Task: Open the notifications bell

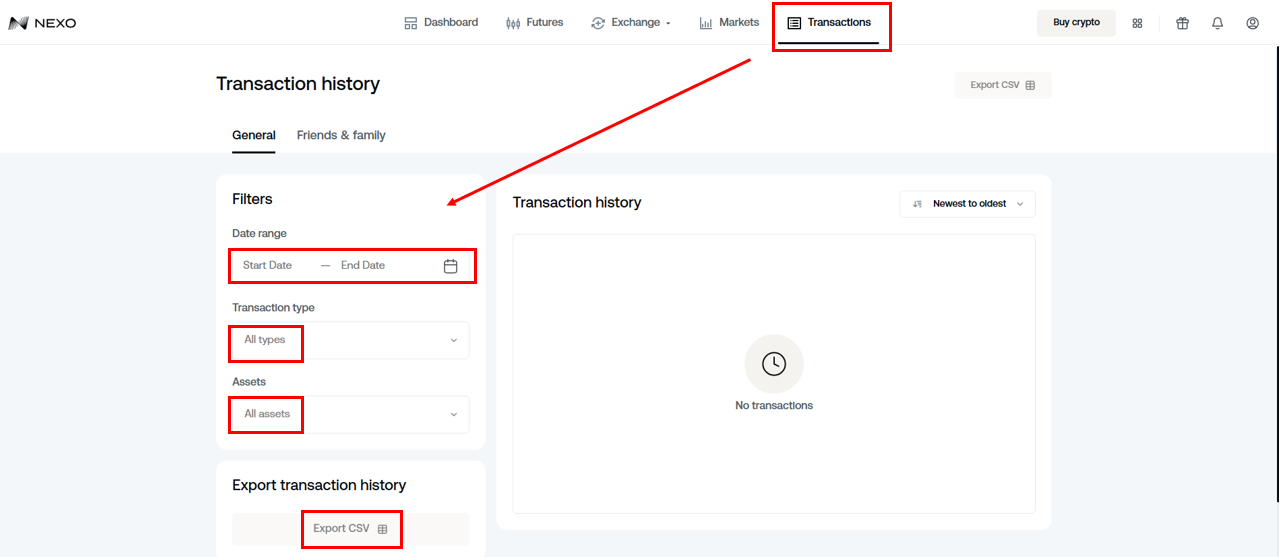Action: tap(1217, 23)
